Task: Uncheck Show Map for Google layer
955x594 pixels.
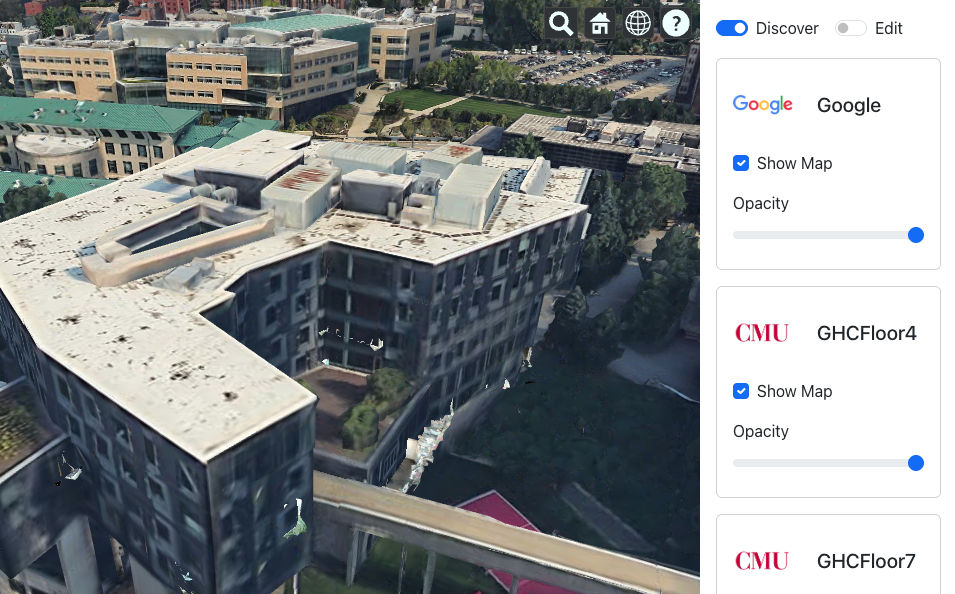Action: (x=741, y=163)
